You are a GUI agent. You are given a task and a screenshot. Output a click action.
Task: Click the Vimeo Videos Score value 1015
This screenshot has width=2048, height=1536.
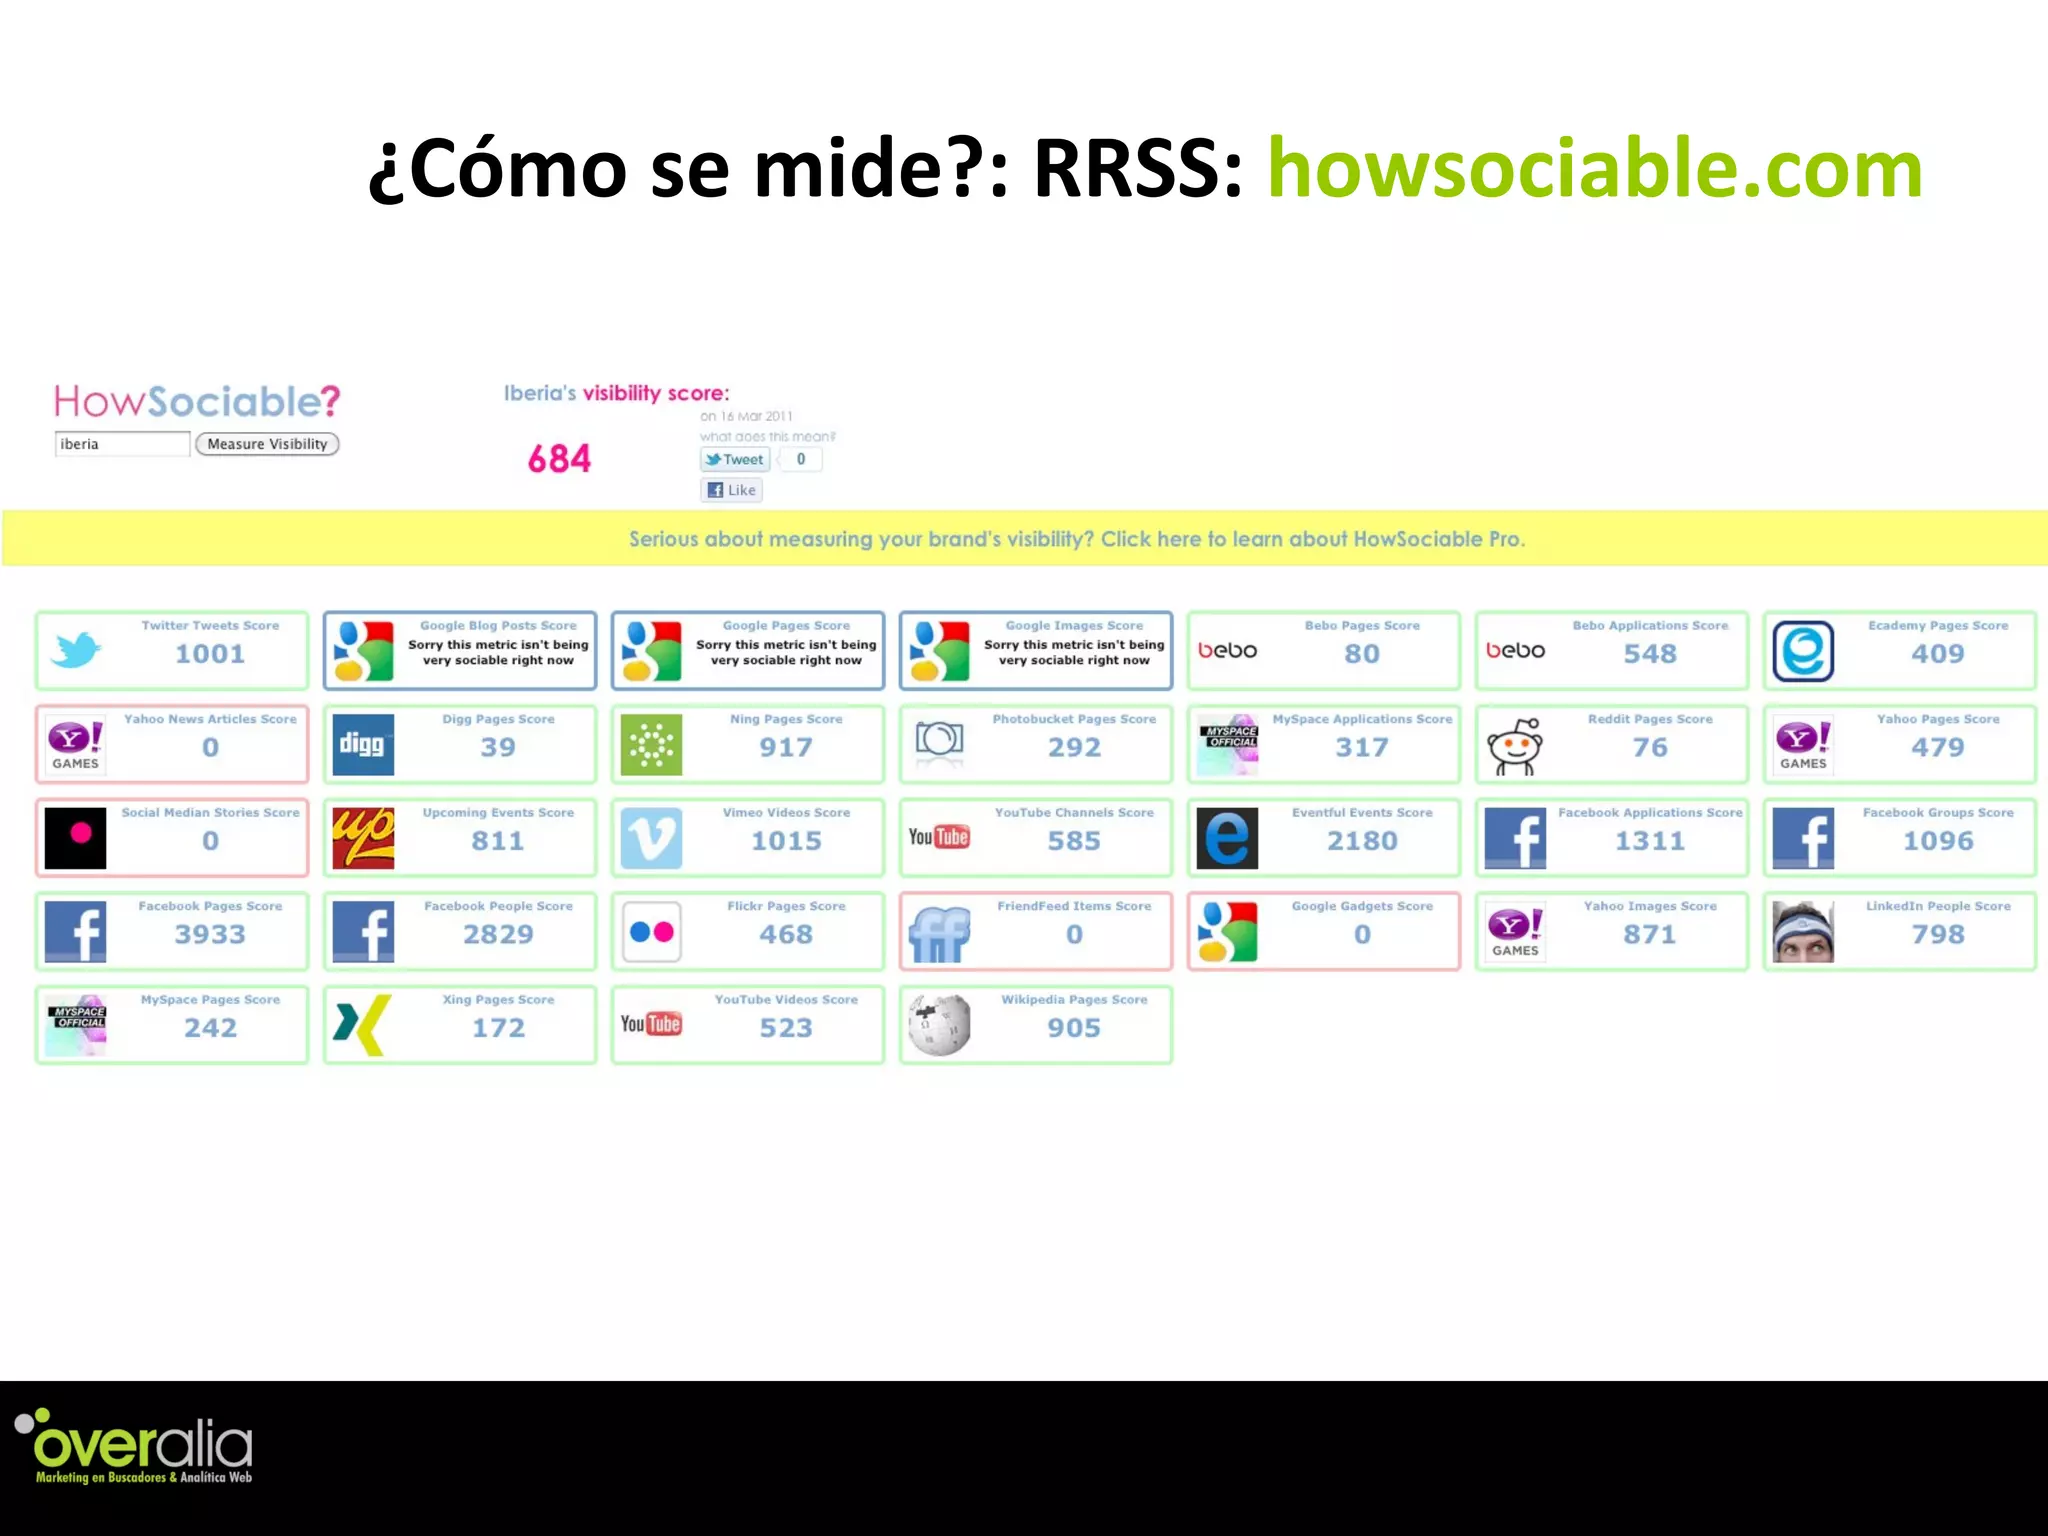[x=786, y=841]
